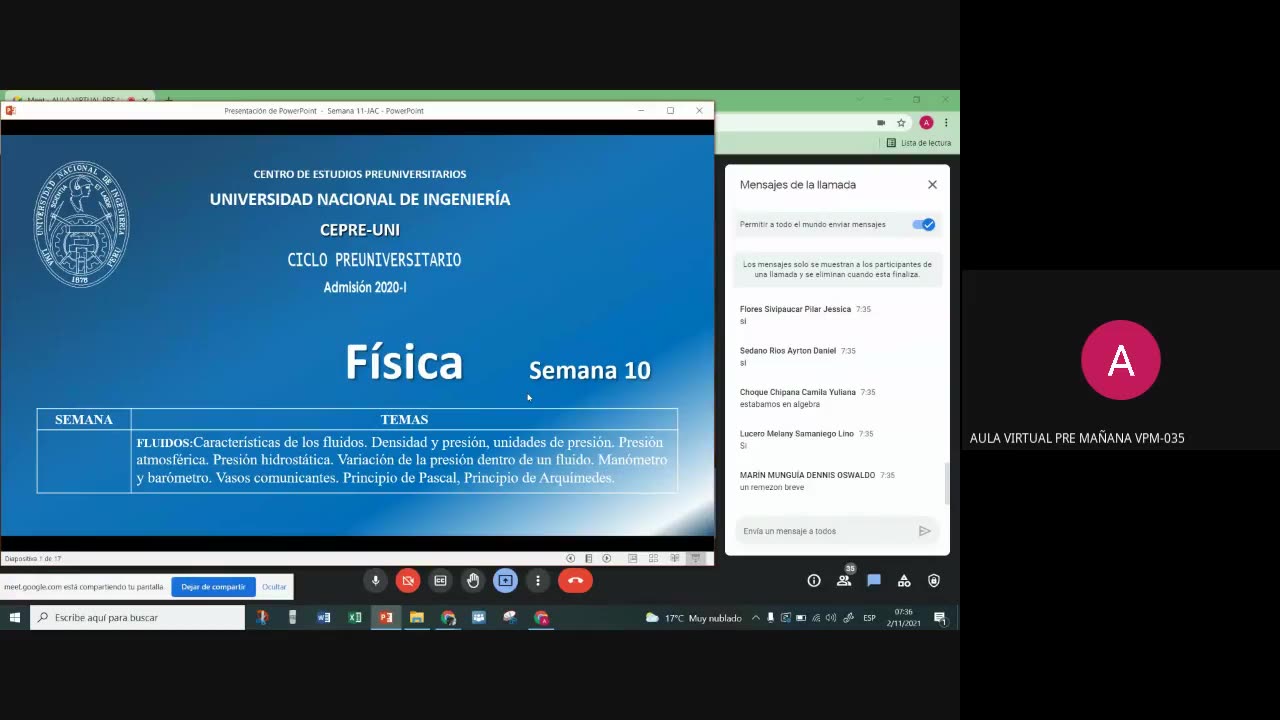Click Escribe aquí para buscar search box
This screenshot has height=720, width=1280.
(x=138, y=618)
